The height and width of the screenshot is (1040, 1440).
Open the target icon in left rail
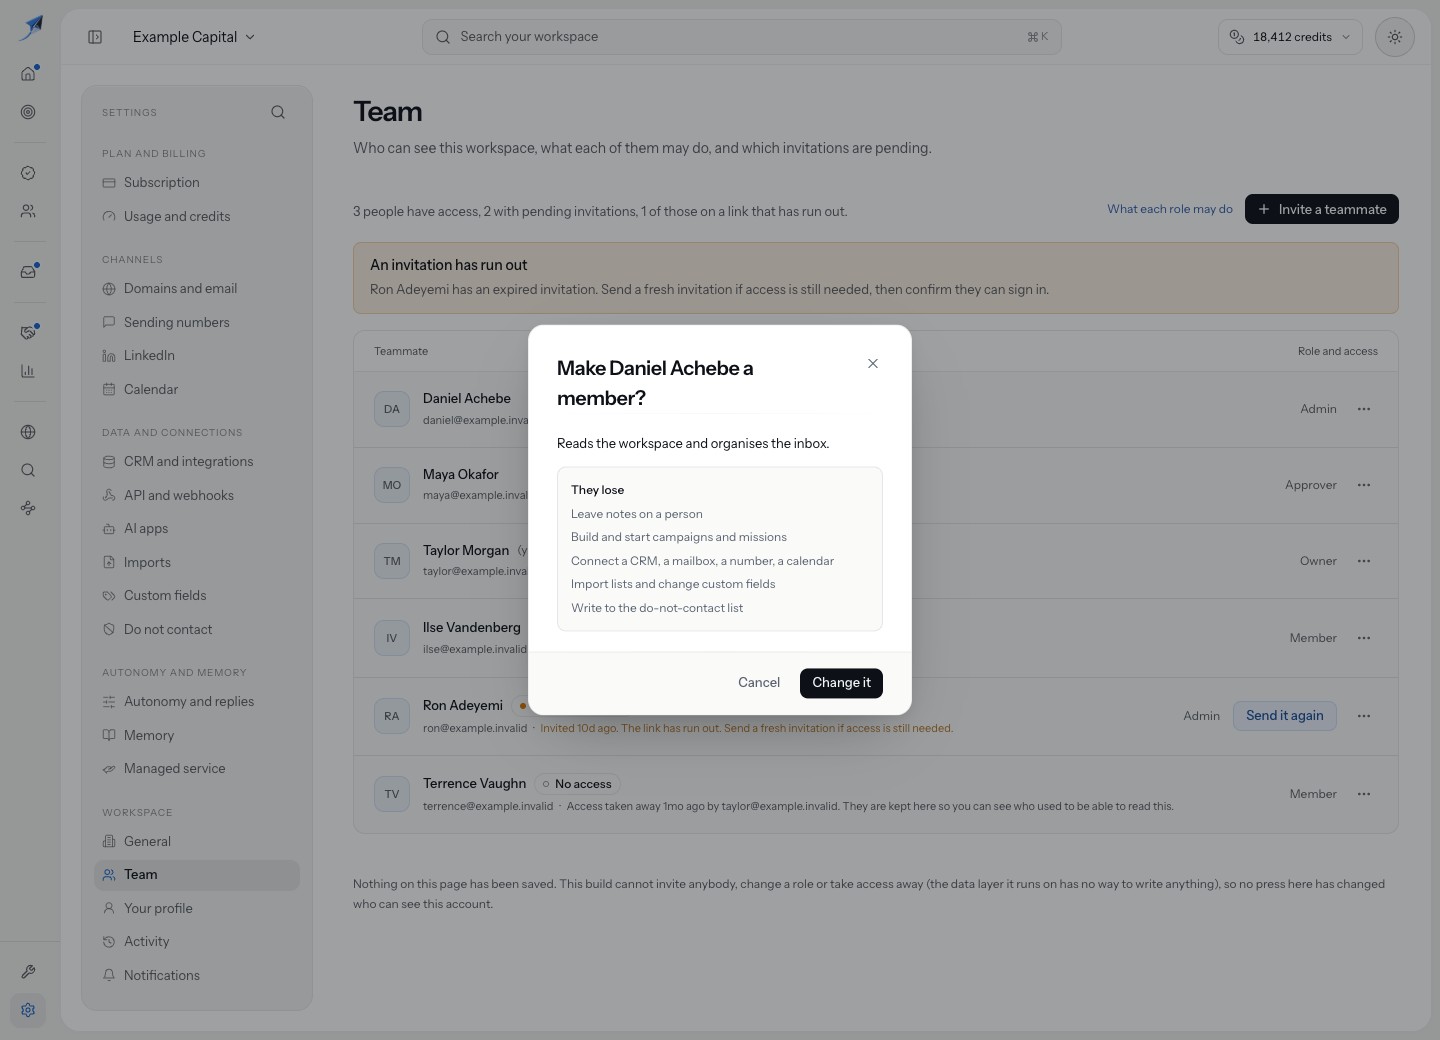pyautogui.click(x=28, y=112)
